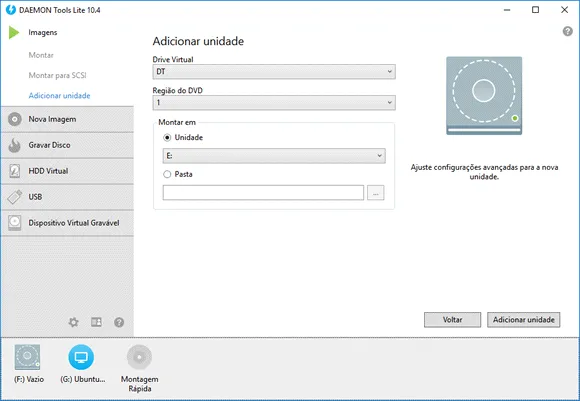
Task: Open the Dispositivo Virtual Gravável section
Action: click(67, 223)
